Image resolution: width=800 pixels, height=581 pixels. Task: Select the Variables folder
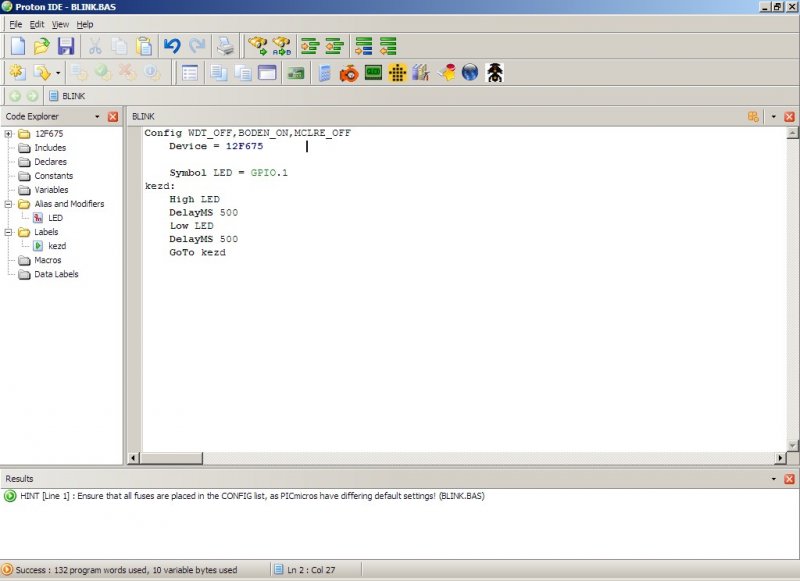[51, 190]
